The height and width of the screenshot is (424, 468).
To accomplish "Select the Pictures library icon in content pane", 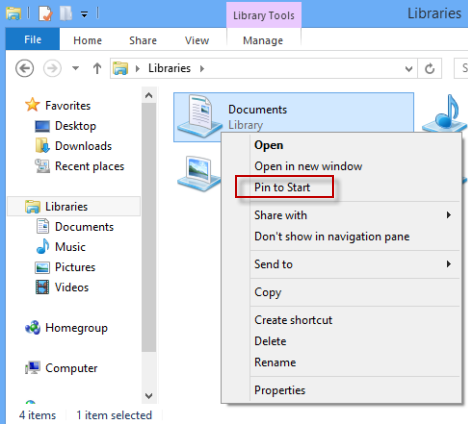I will [x=199, y=174].
